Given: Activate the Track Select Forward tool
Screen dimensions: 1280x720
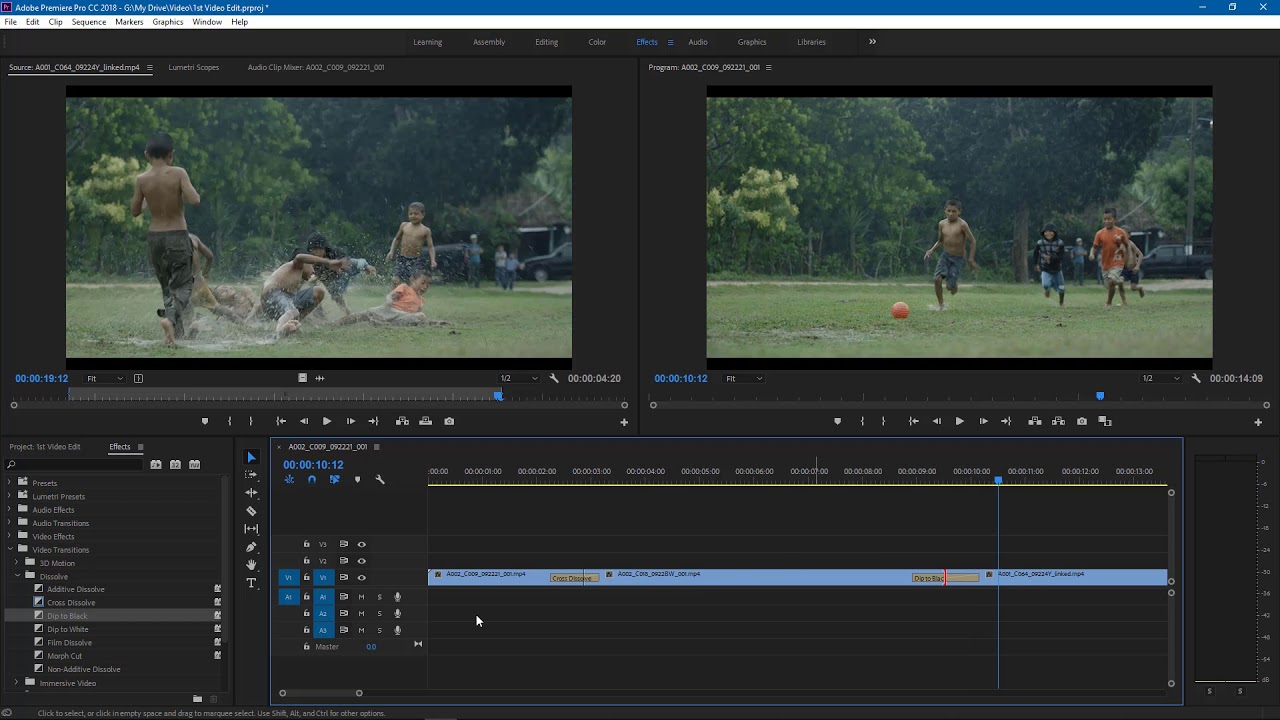Looking at the screenshot, I should (x=251, y=475).
